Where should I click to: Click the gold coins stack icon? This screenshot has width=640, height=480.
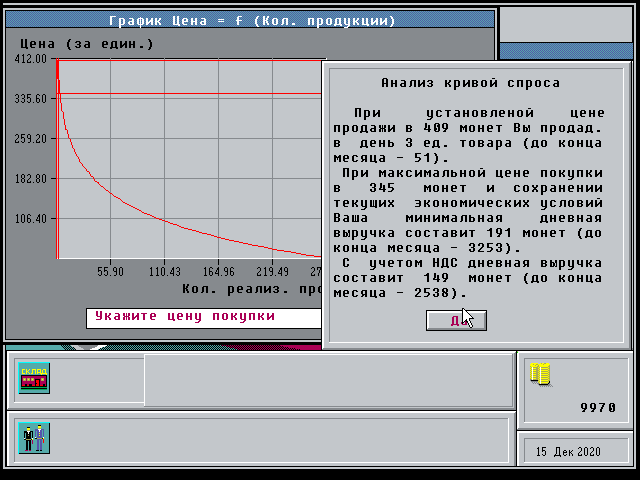(x=540, y=373)
